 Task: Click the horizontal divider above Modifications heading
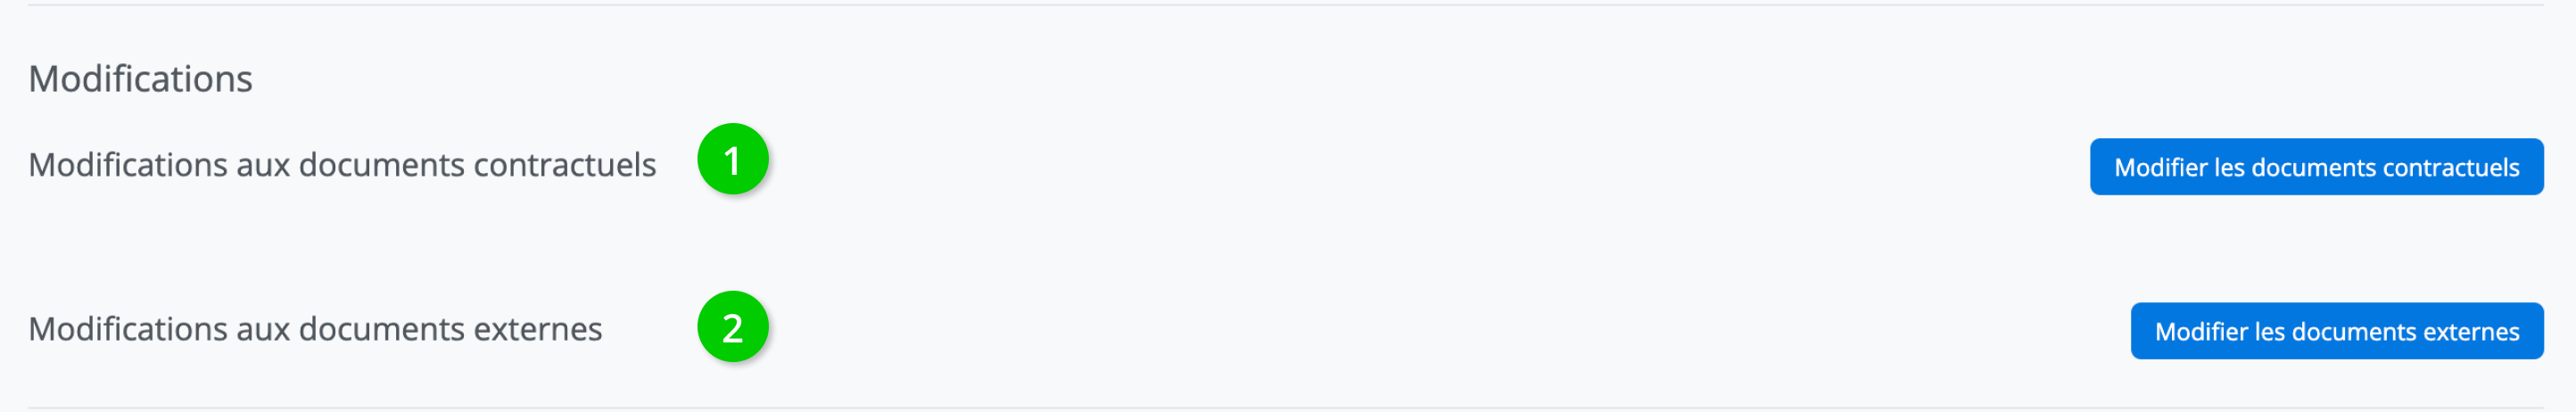1286,5
